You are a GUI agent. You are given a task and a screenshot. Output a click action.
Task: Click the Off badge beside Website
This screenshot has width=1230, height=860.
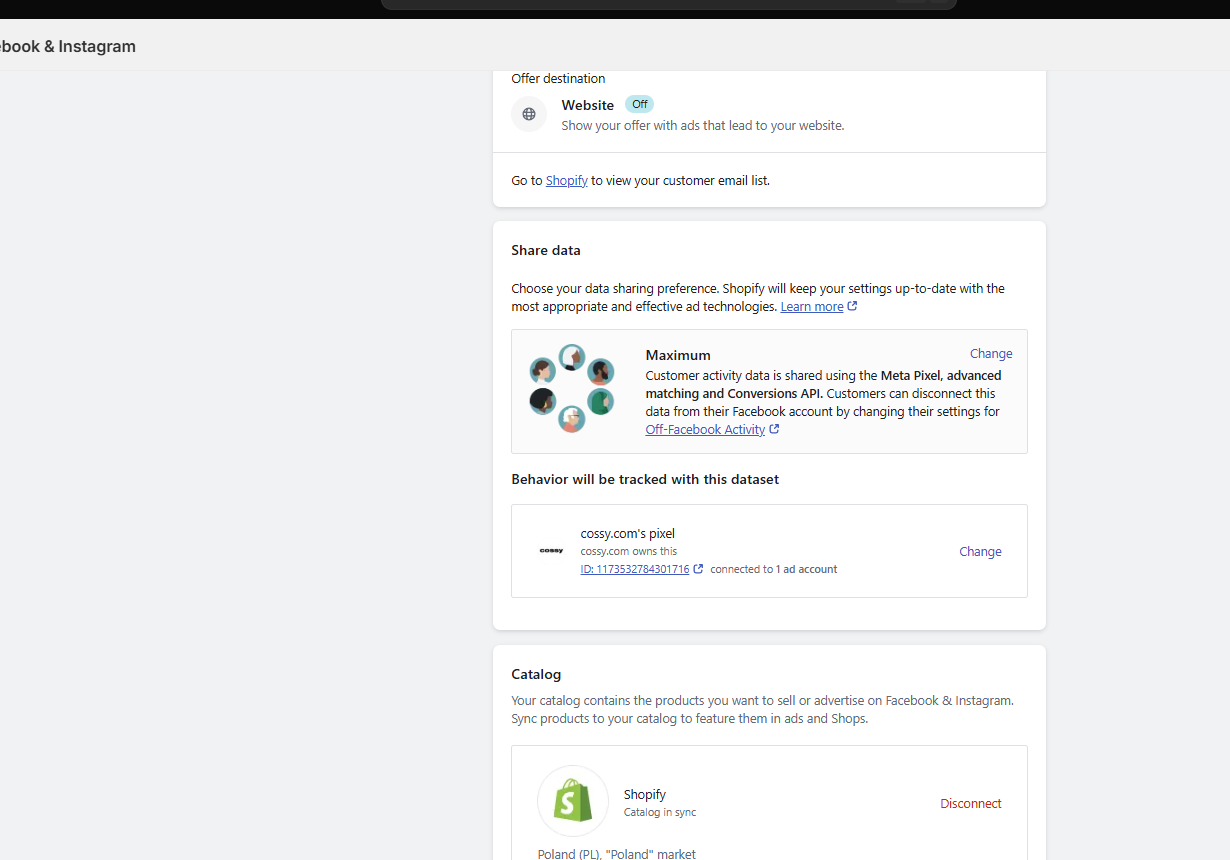pos(640,104)
